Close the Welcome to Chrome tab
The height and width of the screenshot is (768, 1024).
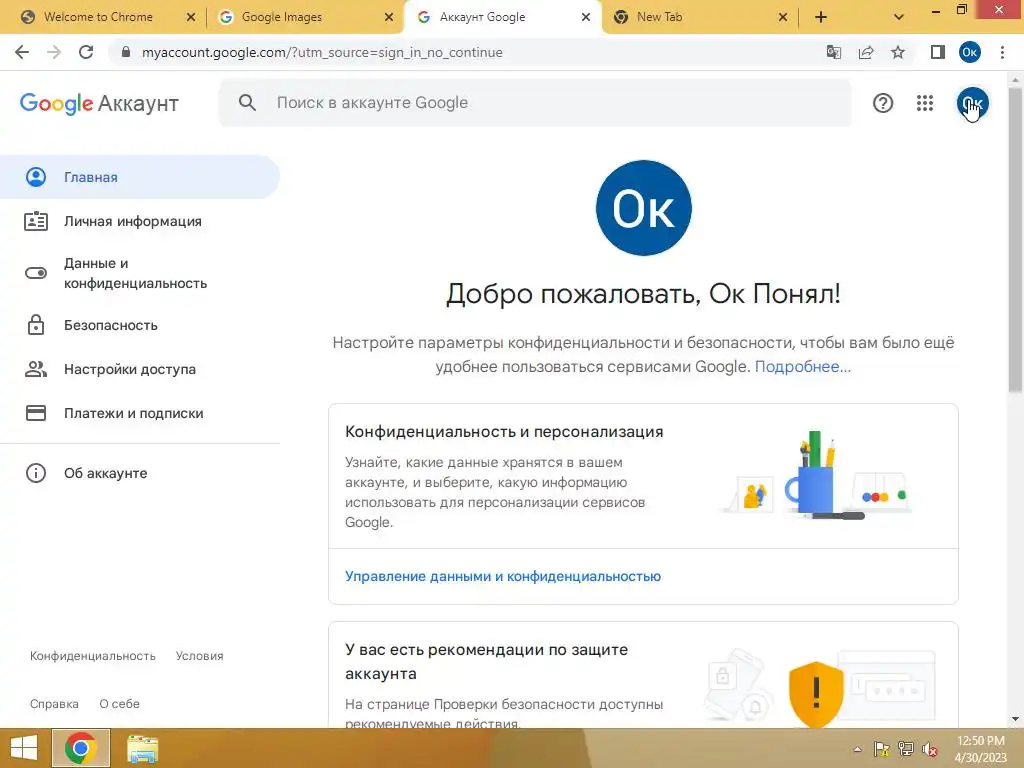point(191,17)
